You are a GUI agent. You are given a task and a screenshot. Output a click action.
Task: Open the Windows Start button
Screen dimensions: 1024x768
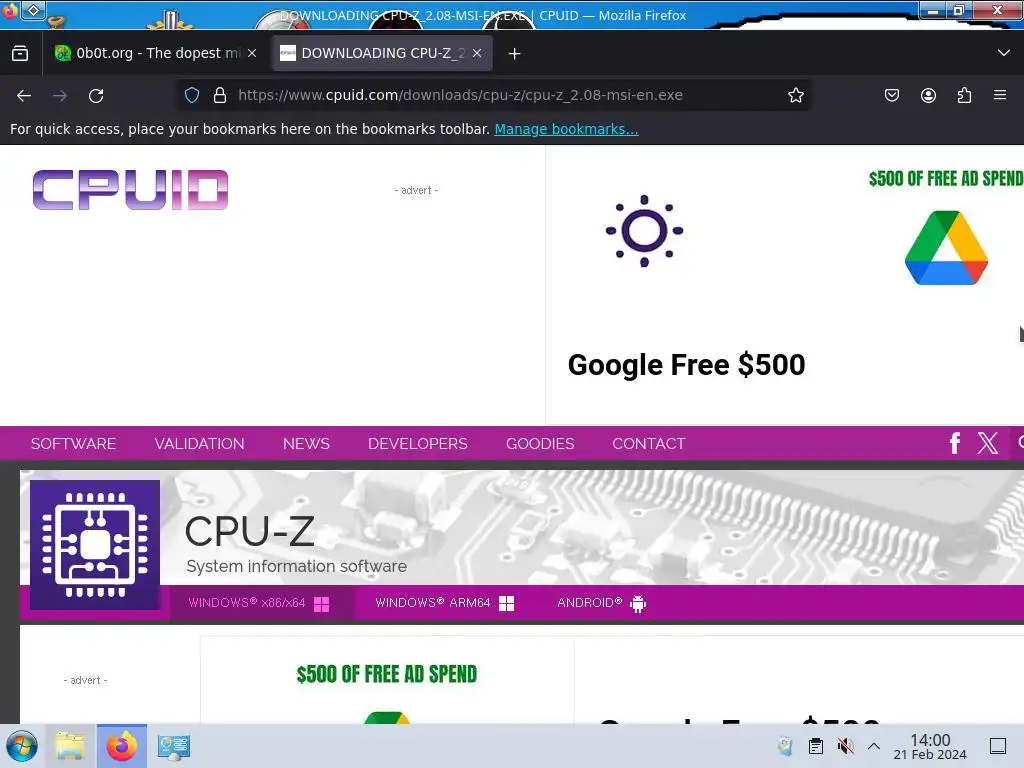click(x=22, y=746)
